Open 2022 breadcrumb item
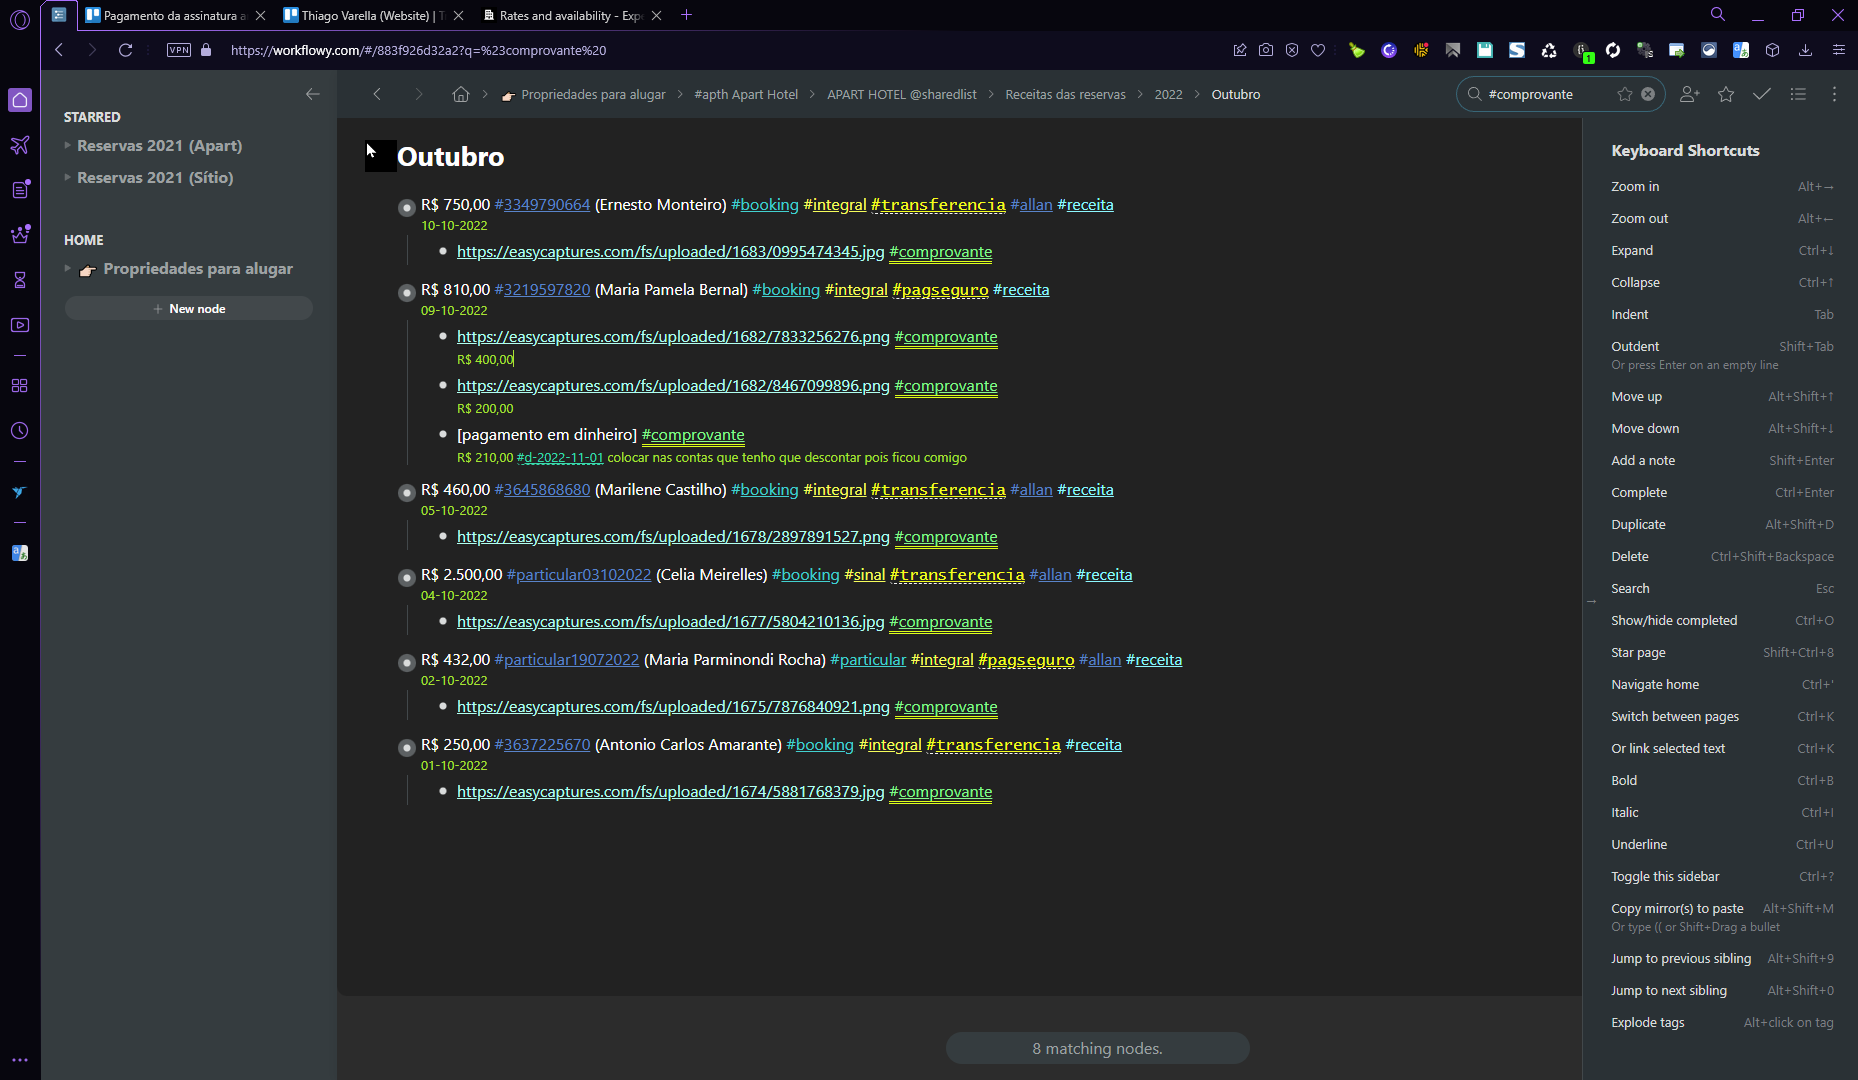This screenshot has width=1858, height=1080. click(x=1168, y=95)
